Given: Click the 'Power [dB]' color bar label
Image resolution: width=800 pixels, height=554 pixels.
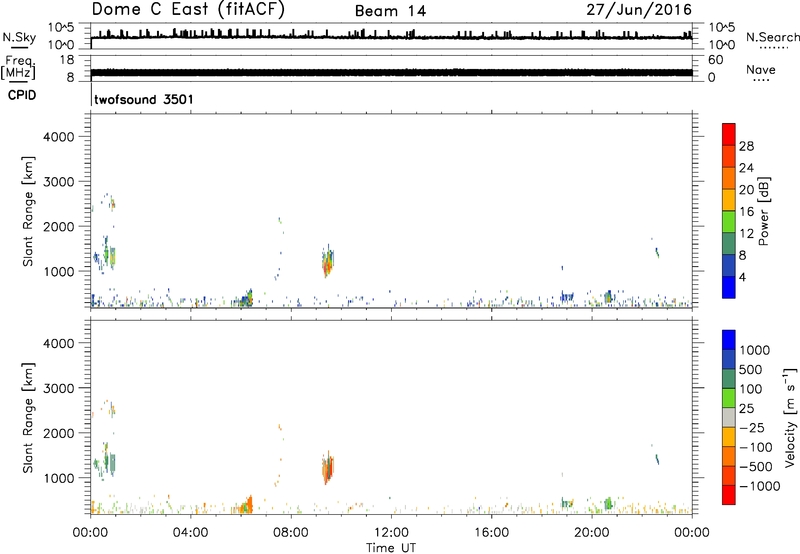Looking at the screenshot, I should pyautogui.click(x=764, y=211).
